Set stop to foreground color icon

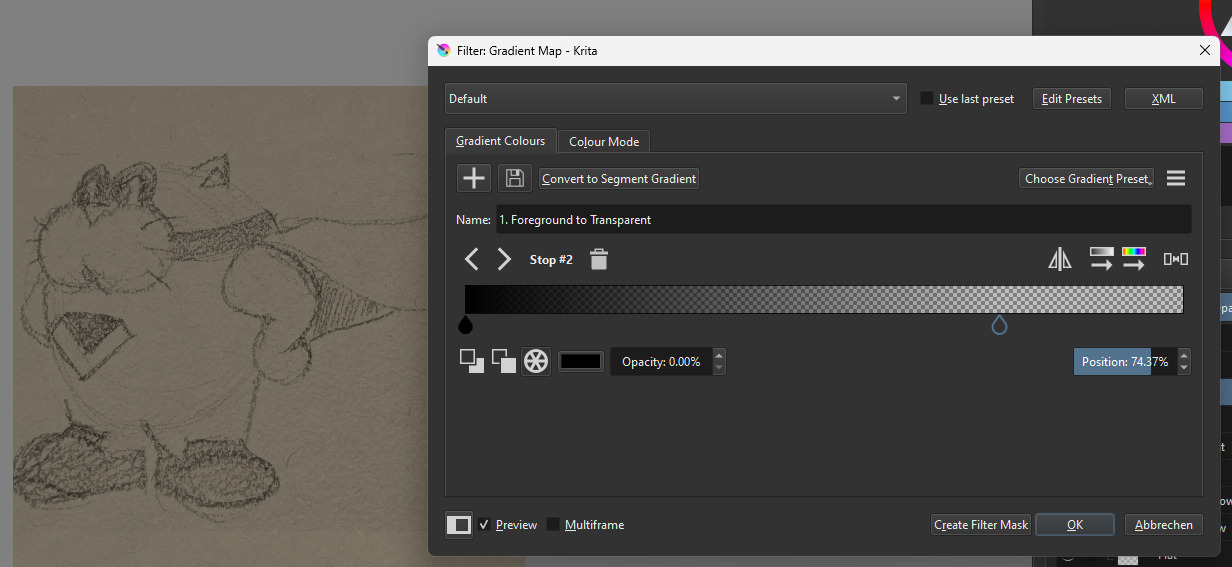click(471, 362)
